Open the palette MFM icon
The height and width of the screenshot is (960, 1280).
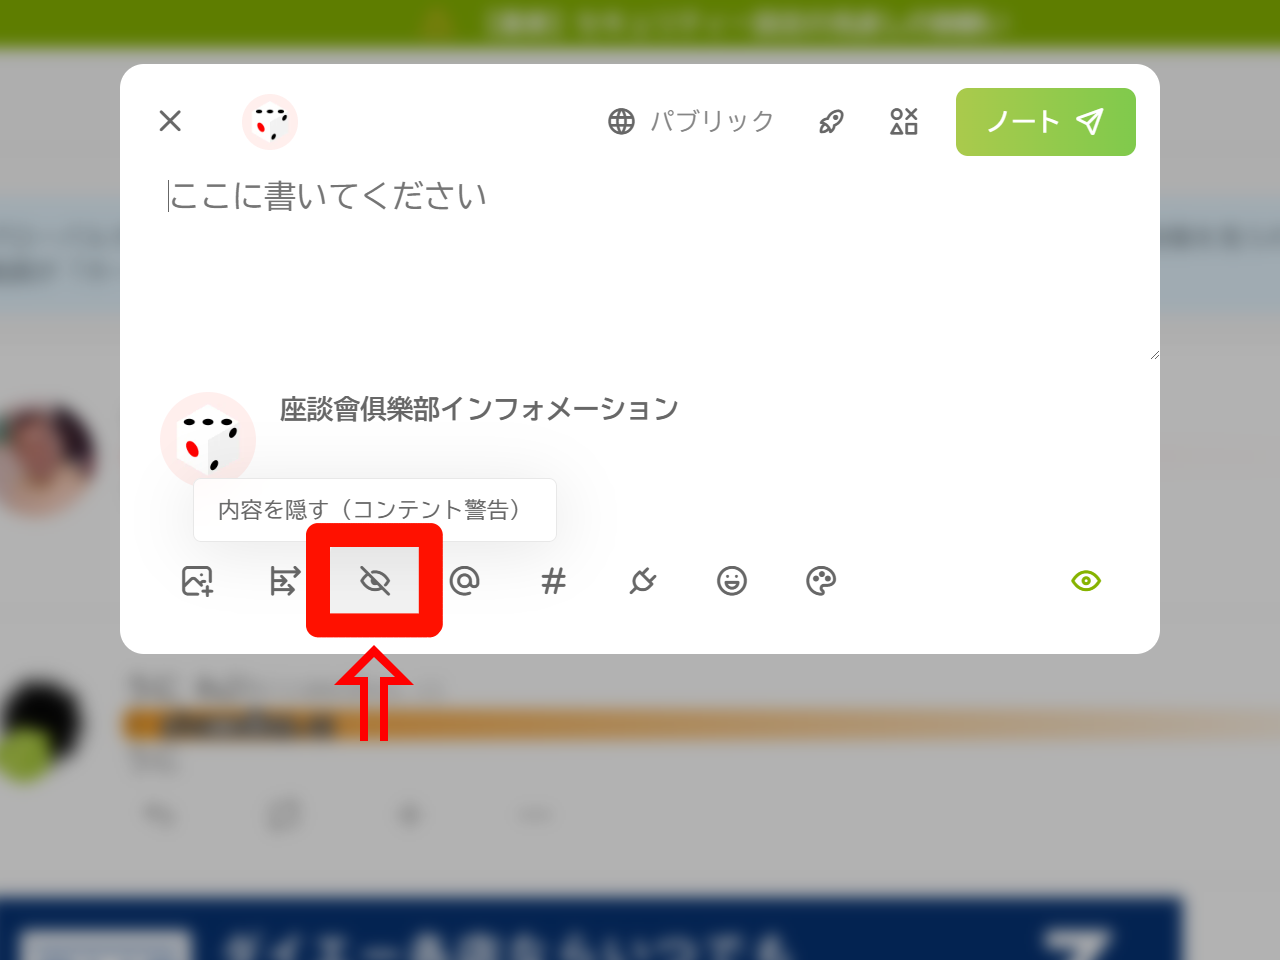point(821,581)
